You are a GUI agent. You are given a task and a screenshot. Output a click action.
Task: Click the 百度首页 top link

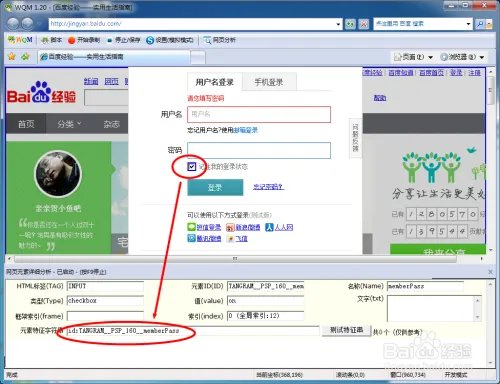(431, 72)
